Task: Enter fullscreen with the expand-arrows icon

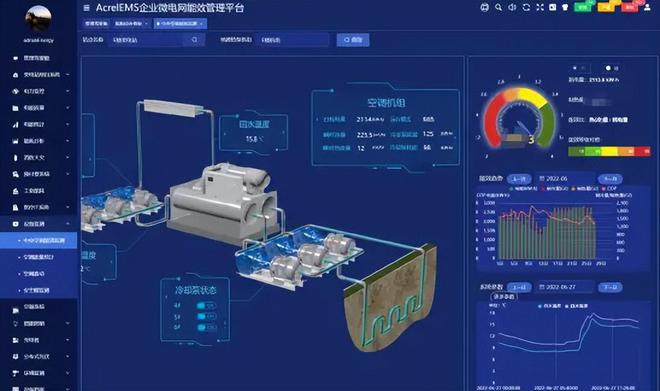Action: (x=540, y=7)
